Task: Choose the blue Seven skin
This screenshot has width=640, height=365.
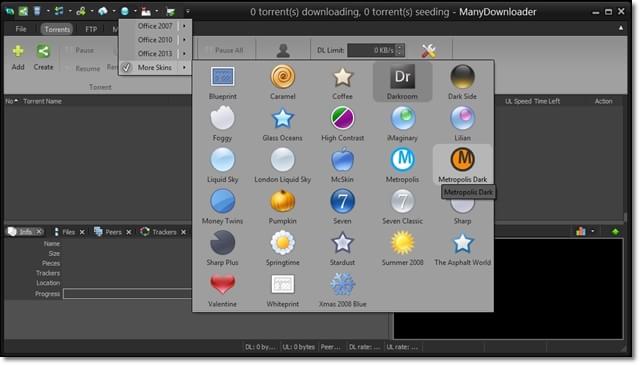Action: point(342,201)
